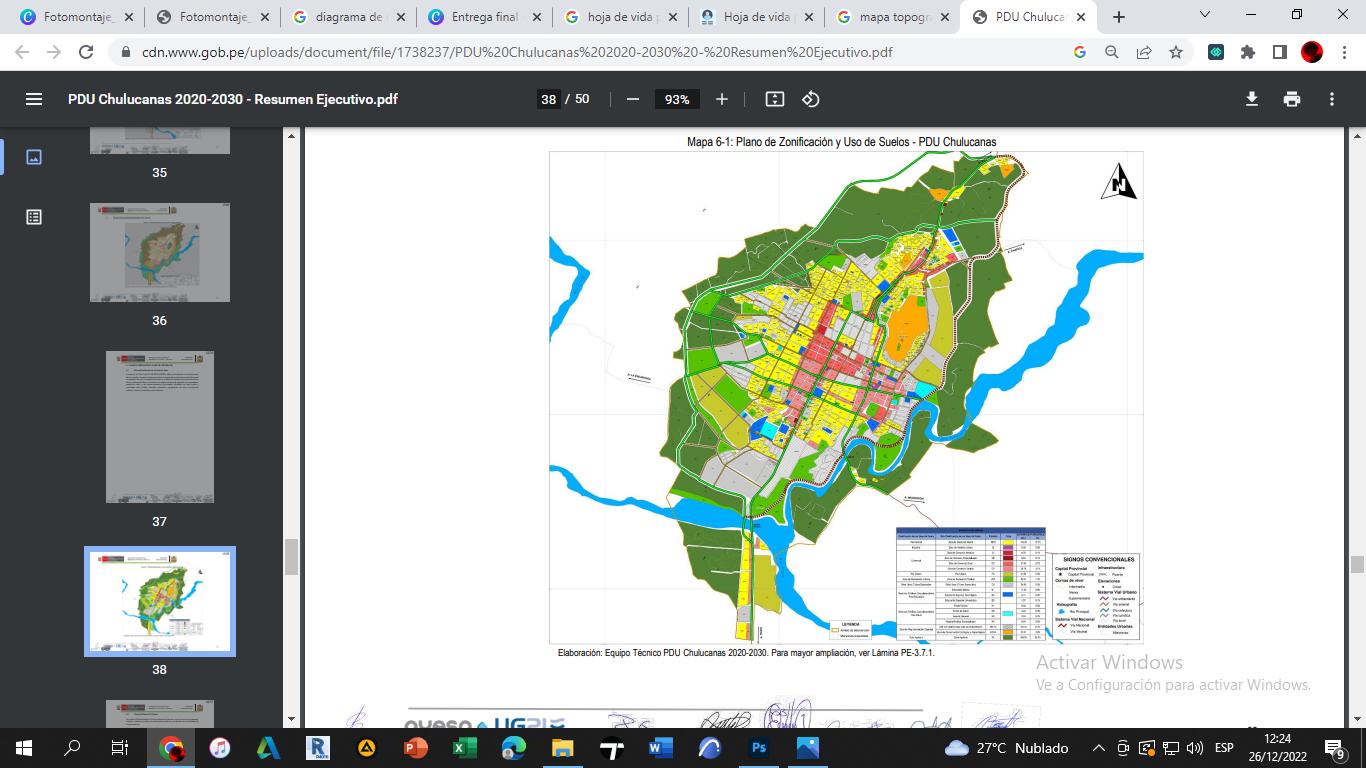Download the PDF file
The image size is (1366, 768).
click(x=1251, y=99)
